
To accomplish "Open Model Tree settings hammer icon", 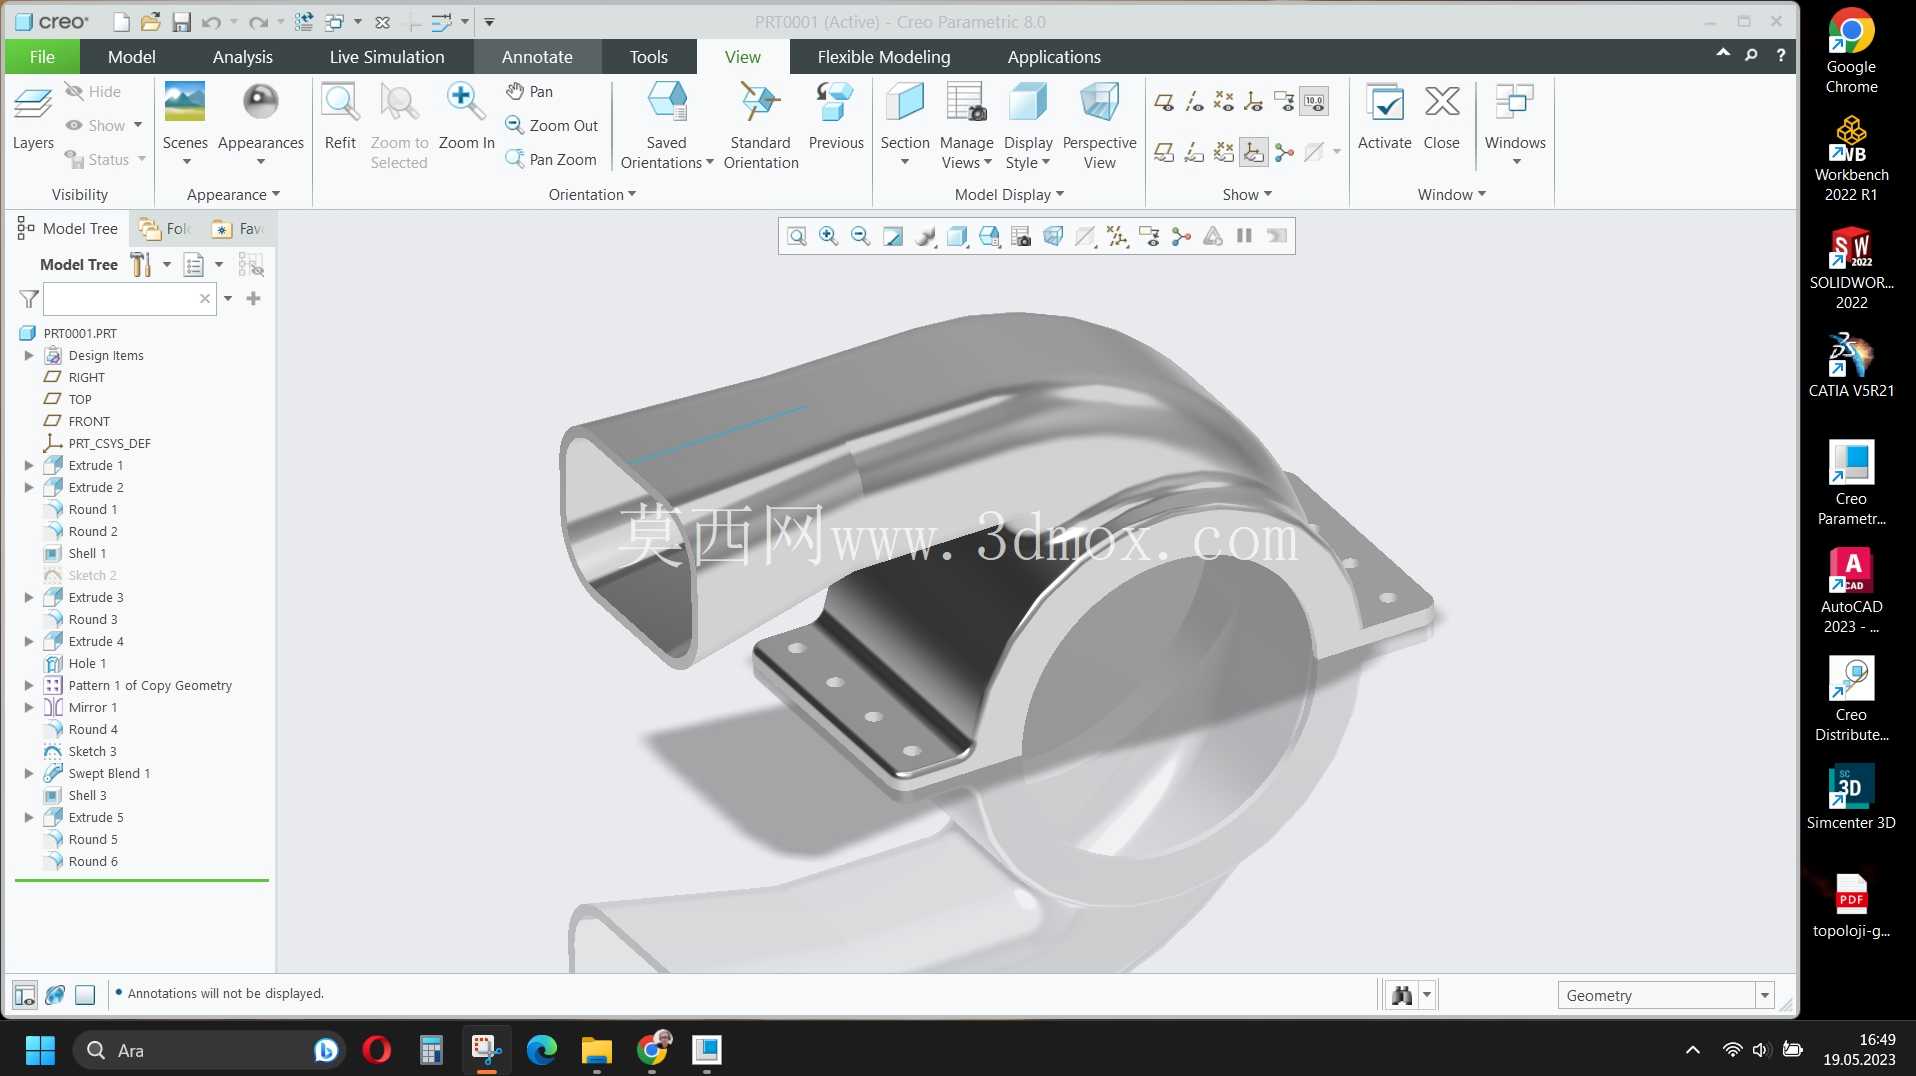I will click(x=141, y=265).
